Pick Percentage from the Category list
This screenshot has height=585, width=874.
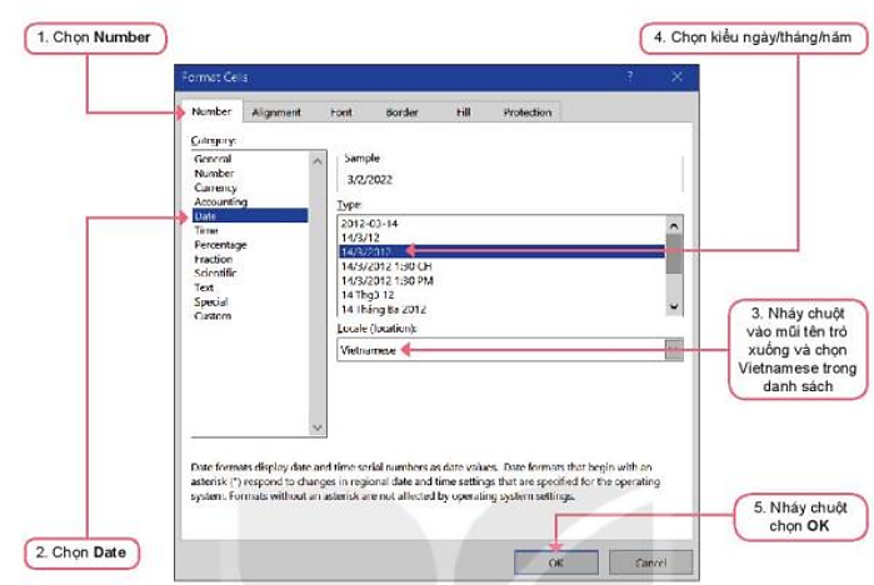[x=220, y=245]
